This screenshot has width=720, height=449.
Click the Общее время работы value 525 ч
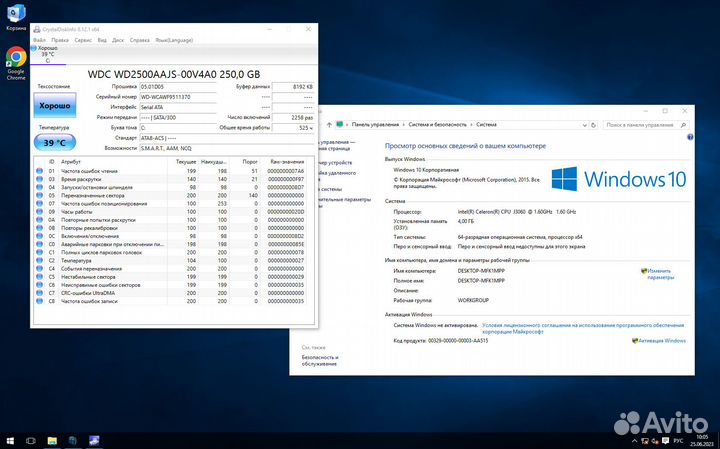pos(293,128)
